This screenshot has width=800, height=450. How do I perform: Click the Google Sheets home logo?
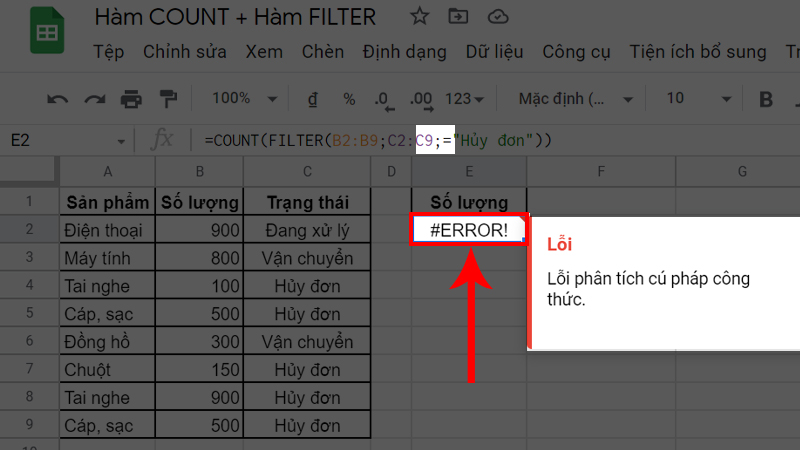click(46, 35)
